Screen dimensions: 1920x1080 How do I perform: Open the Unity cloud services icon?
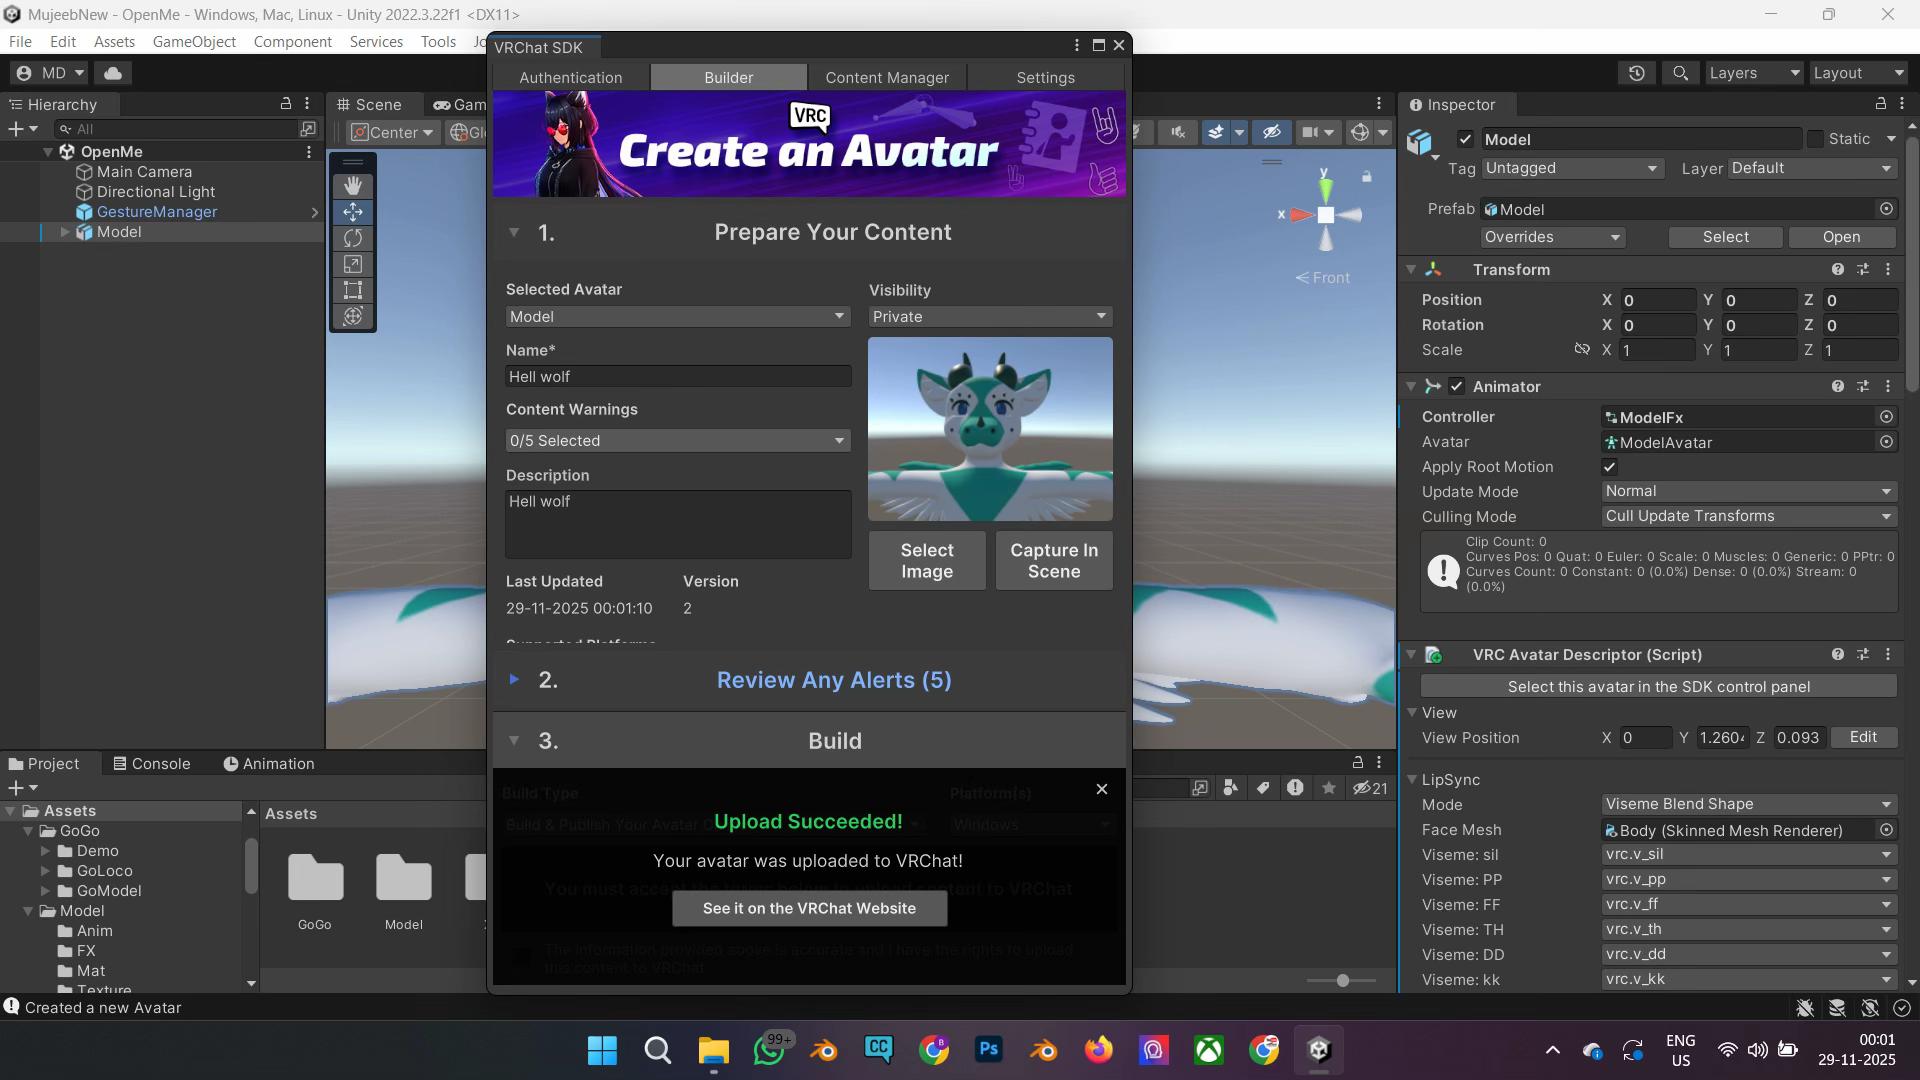pos(113,73)
